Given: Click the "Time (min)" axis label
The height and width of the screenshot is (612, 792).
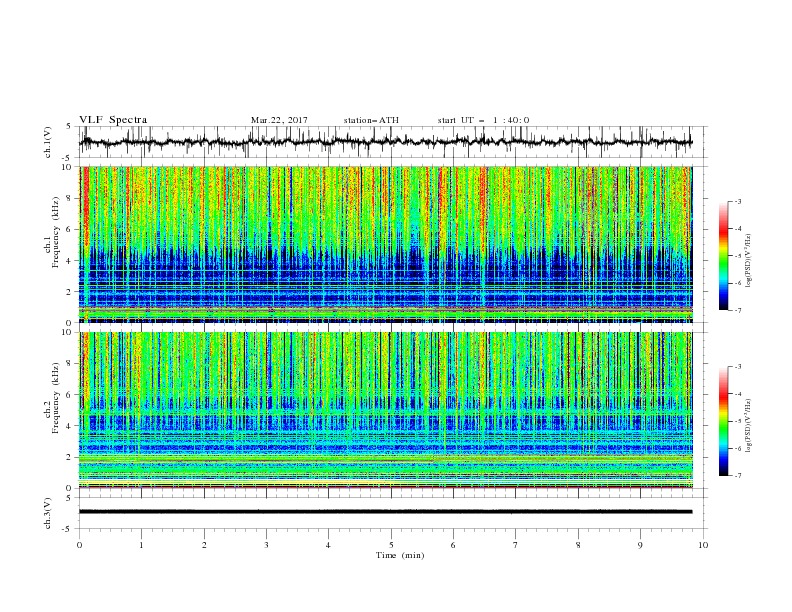Looking at the screenshot, I should (x=400, y=555).
